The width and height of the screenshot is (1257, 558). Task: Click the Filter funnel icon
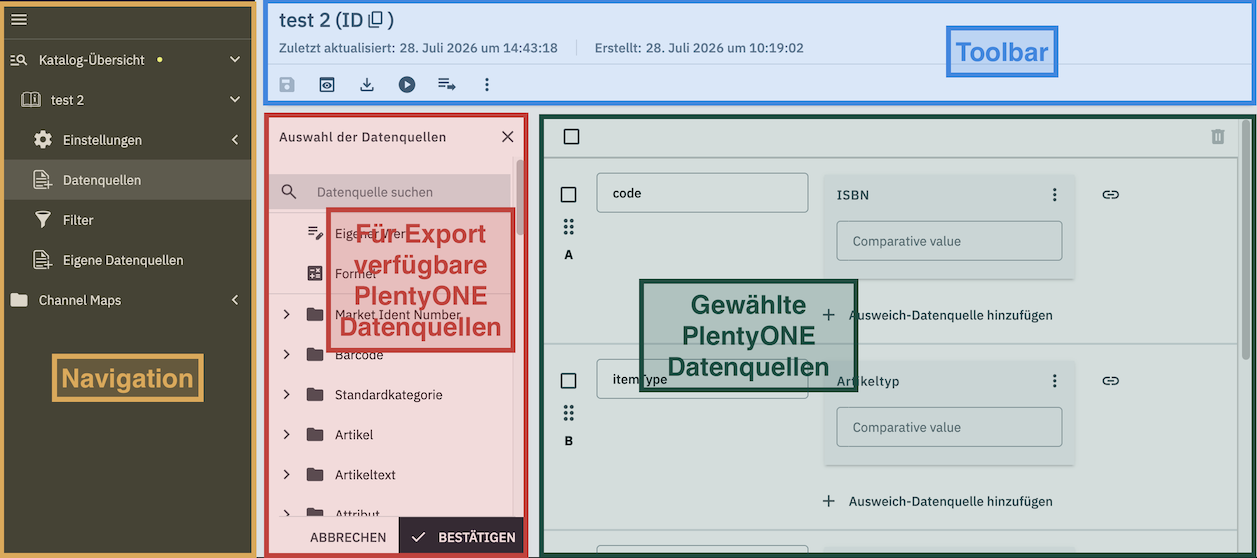click(x=43, y=220)
